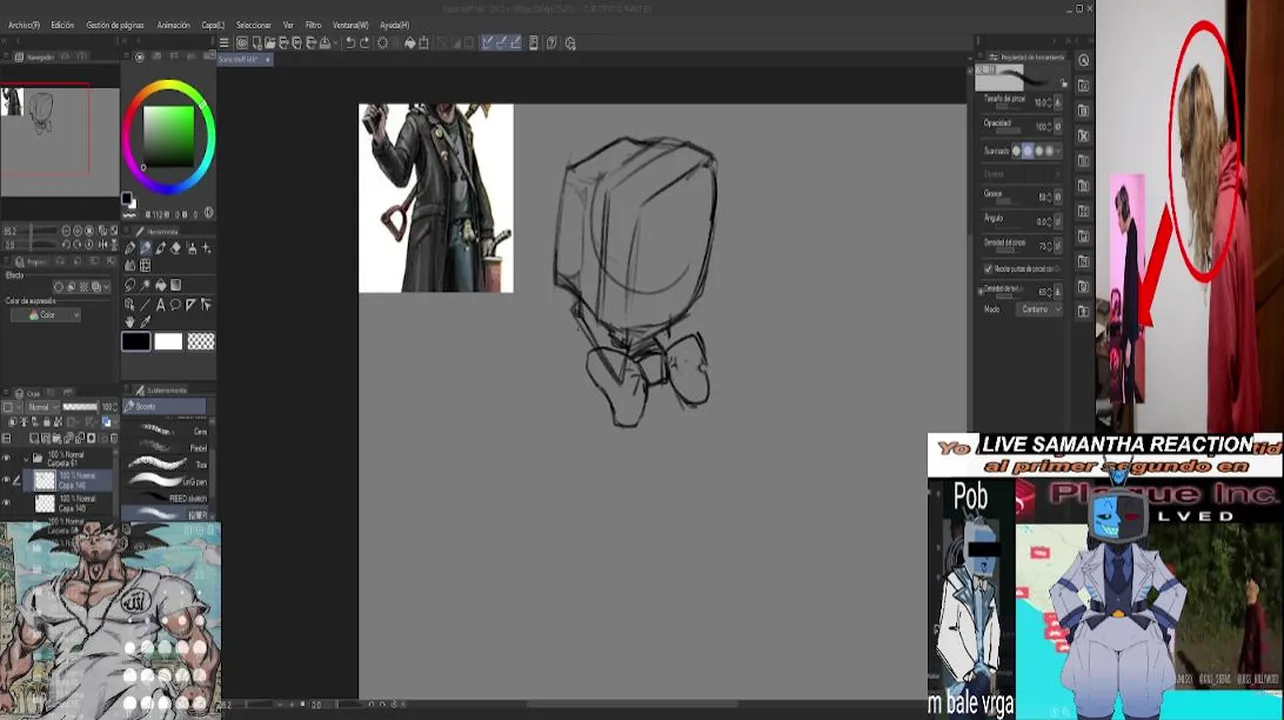This screenshot has width=1284, height=720.
Task: Open the Gestión de páginas menu
Action: click(115, 25)
